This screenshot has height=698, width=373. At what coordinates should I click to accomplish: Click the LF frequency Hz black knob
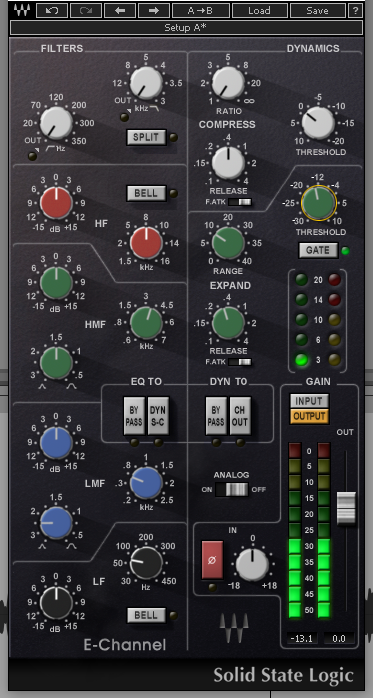click(146, 563)
